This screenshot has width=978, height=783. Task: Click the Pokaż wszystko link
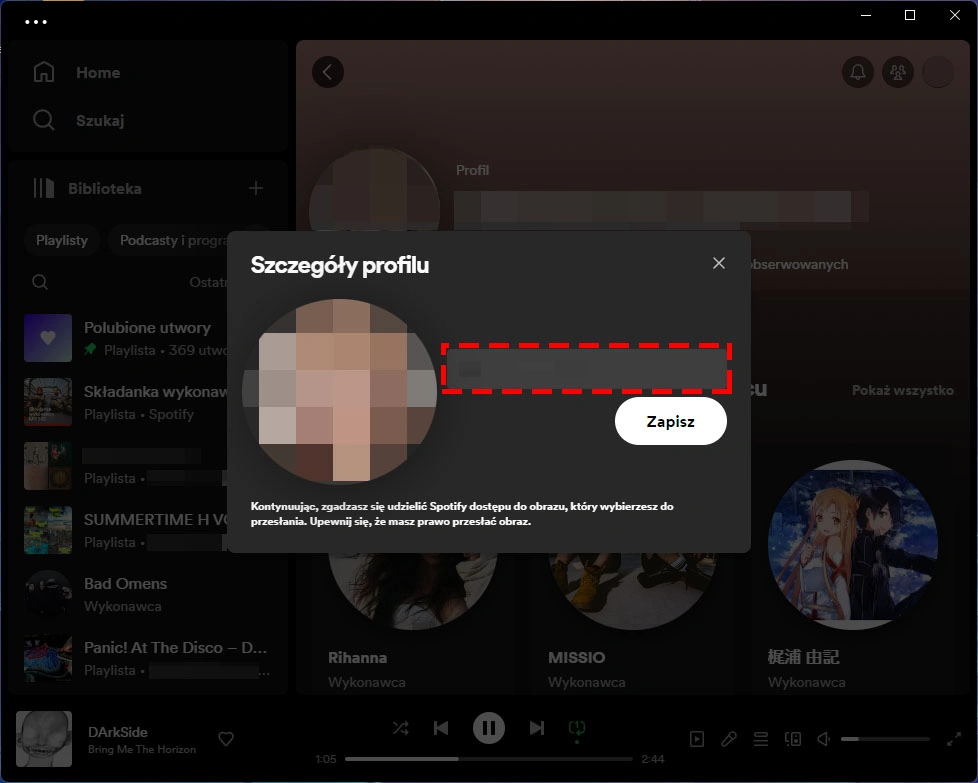click(x=903, y=391)
